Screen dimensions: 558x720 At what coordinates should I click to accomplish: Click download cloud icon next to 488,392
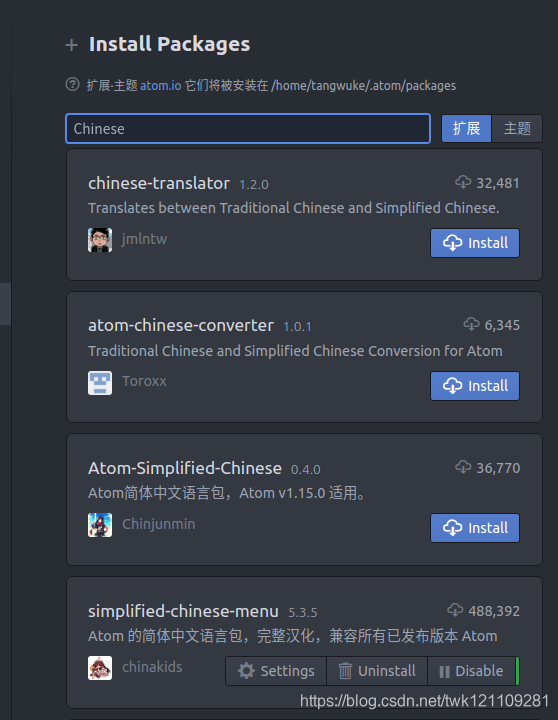tap(455, 610)
